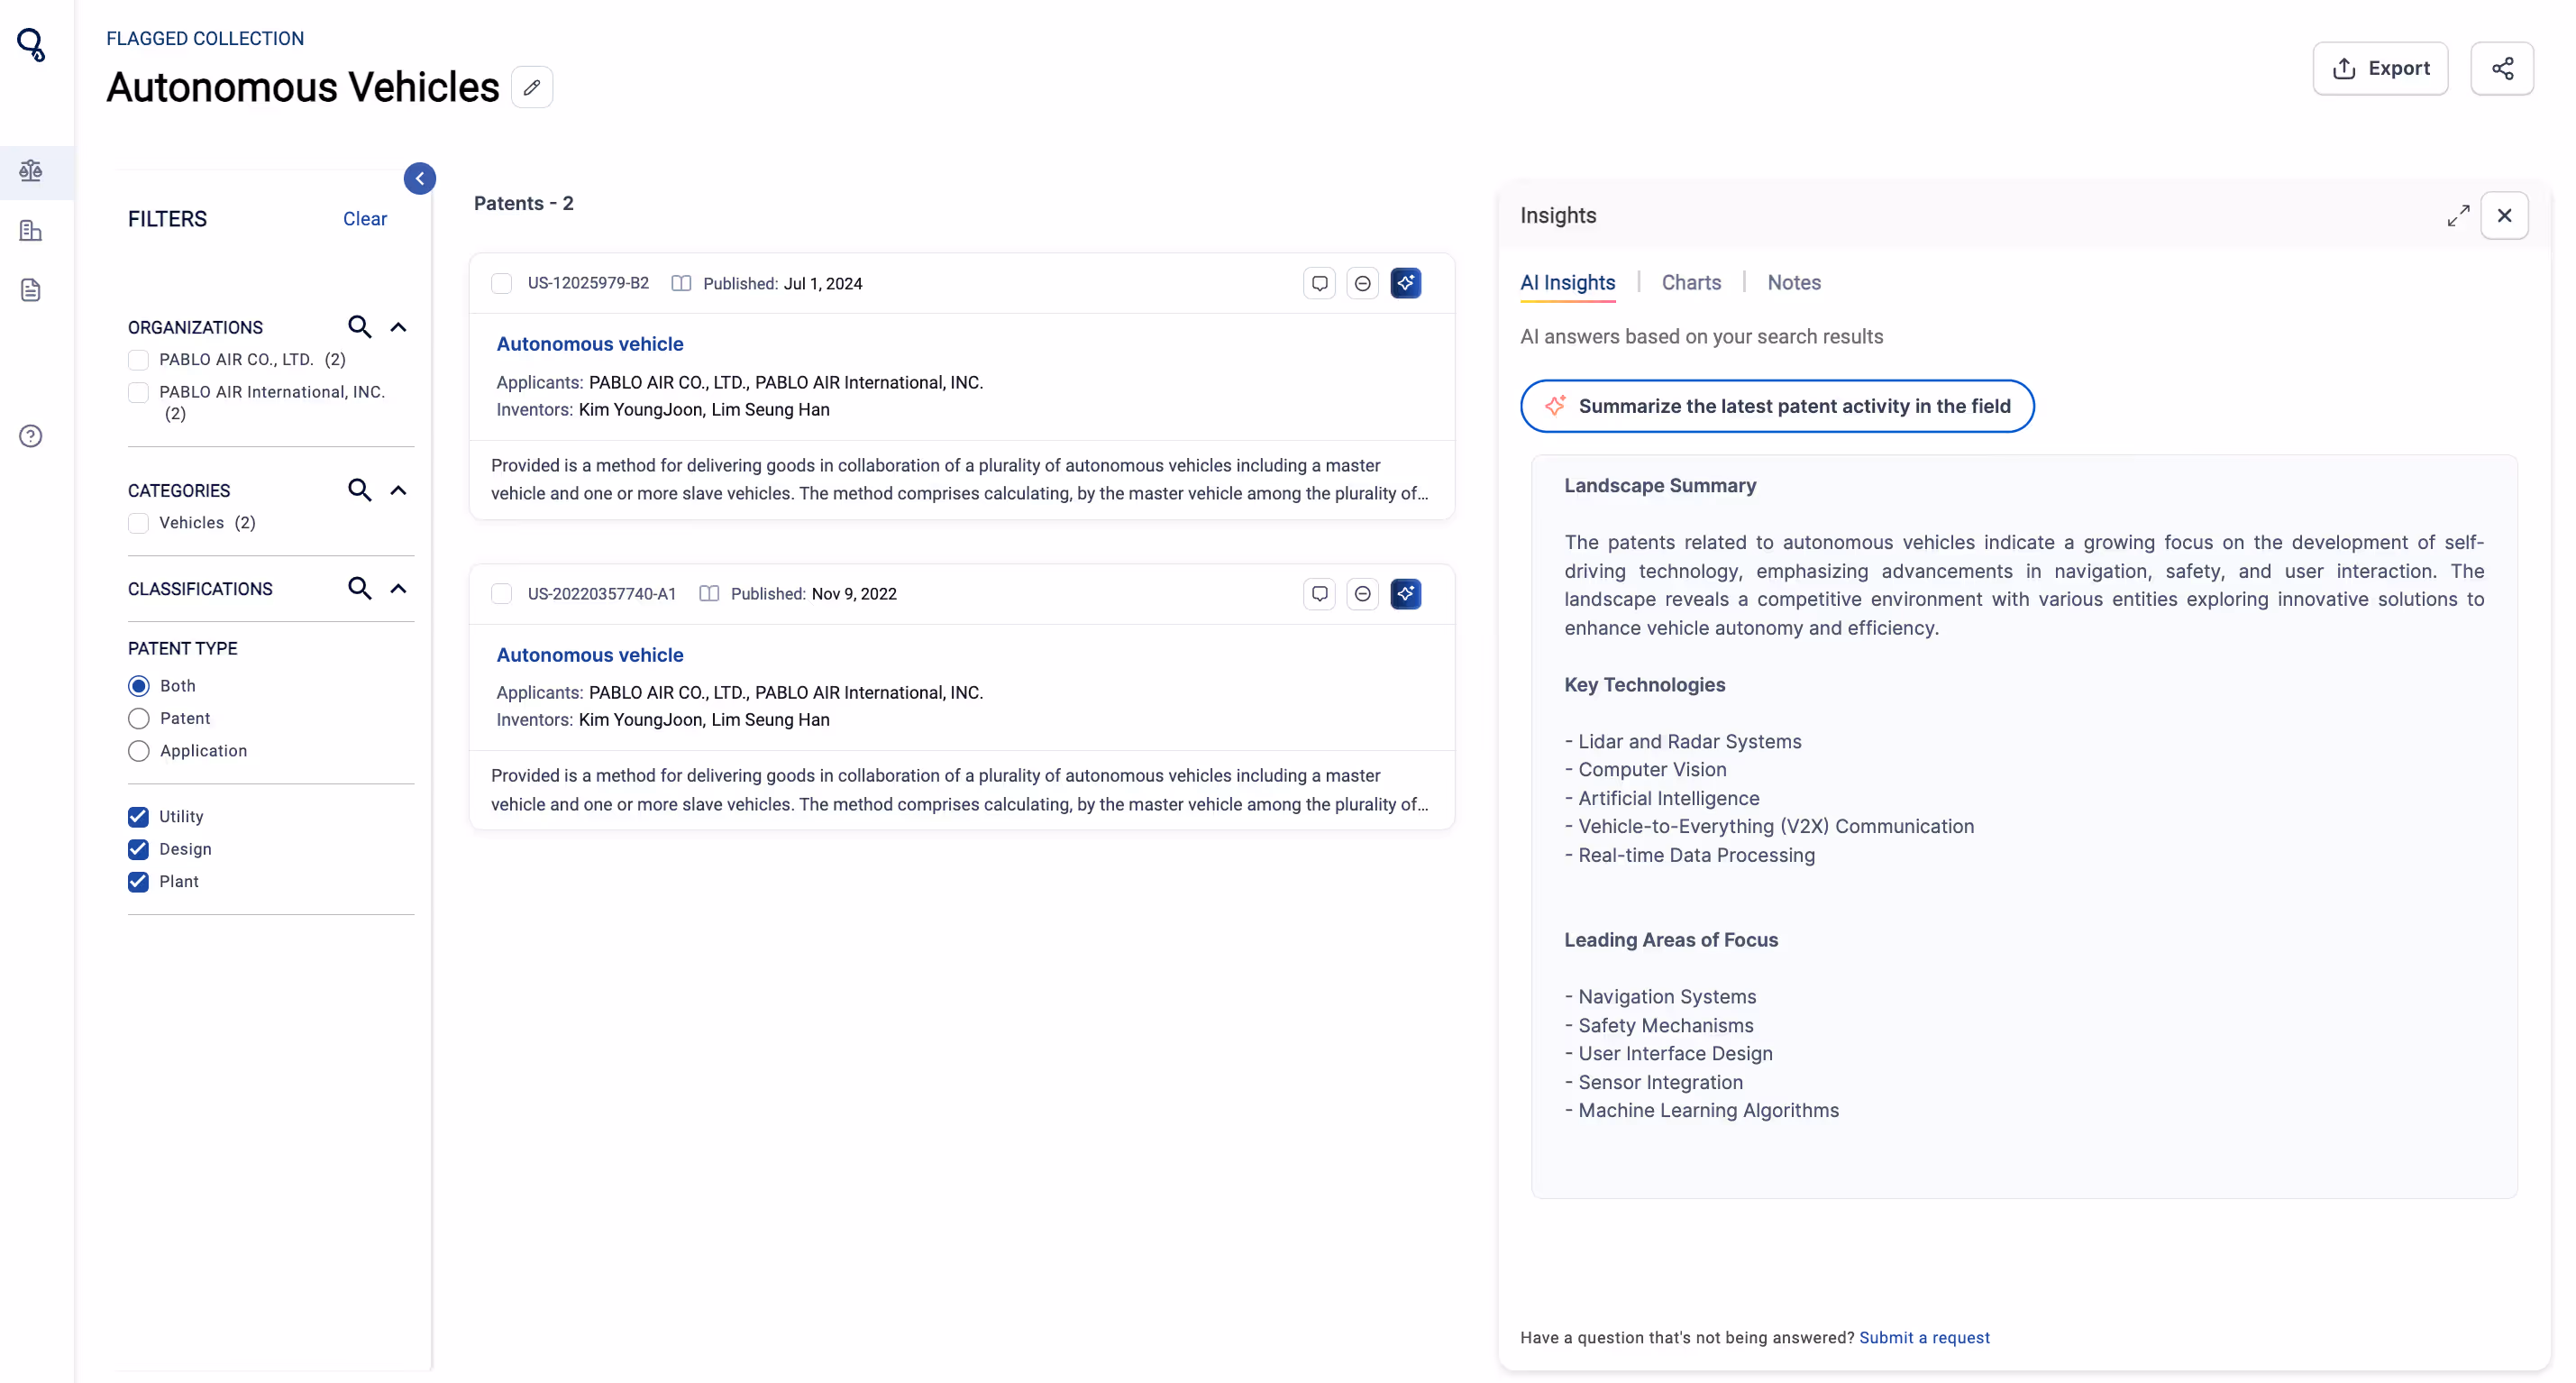Switch to the Notes tab
Screen dimensions: 2576x1383
click(x=1794, y=283)
